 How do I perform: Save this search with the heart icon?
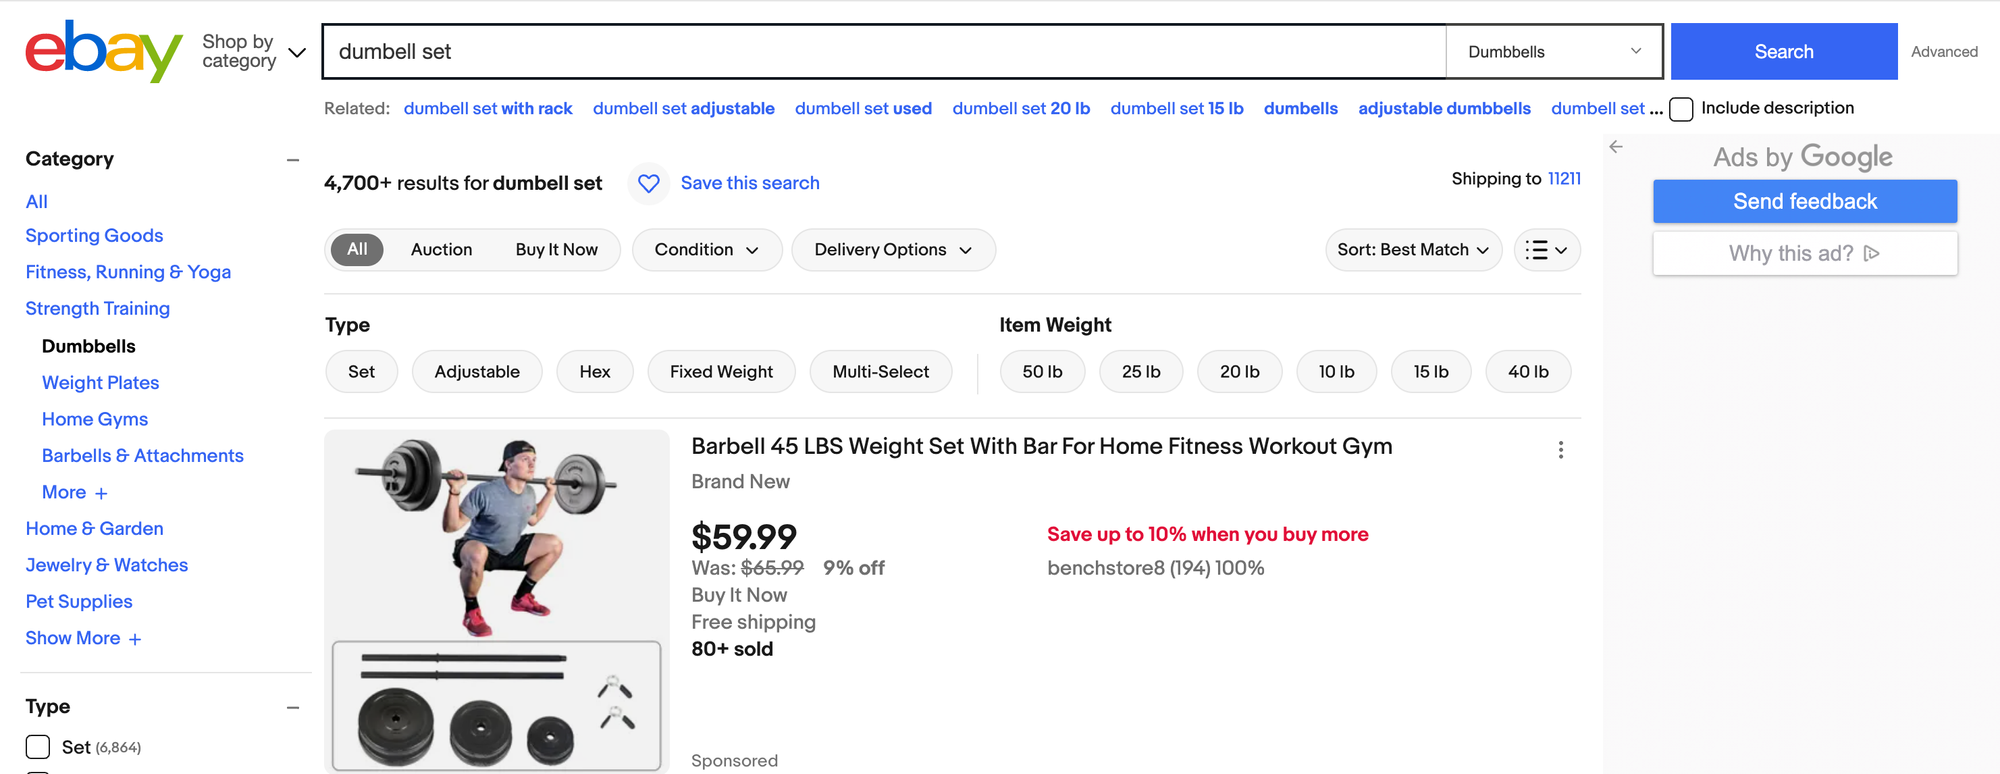tap(649, 183)
